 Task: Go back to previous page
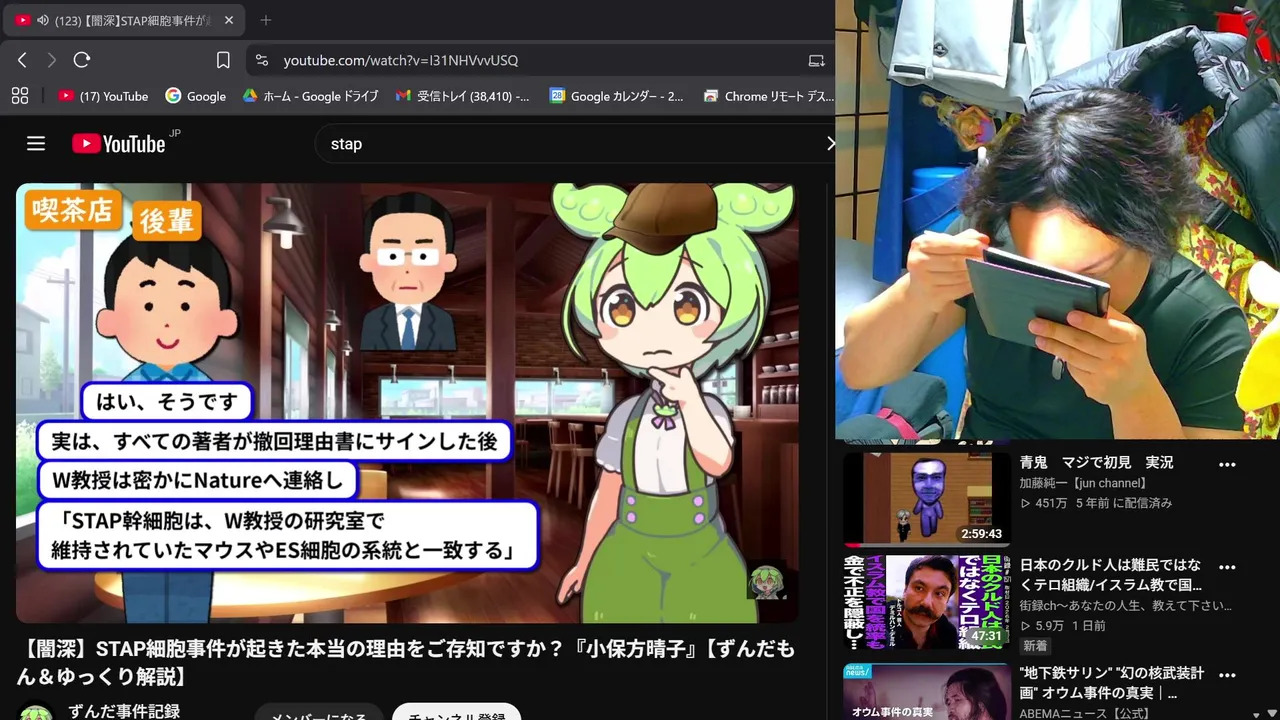22,60
